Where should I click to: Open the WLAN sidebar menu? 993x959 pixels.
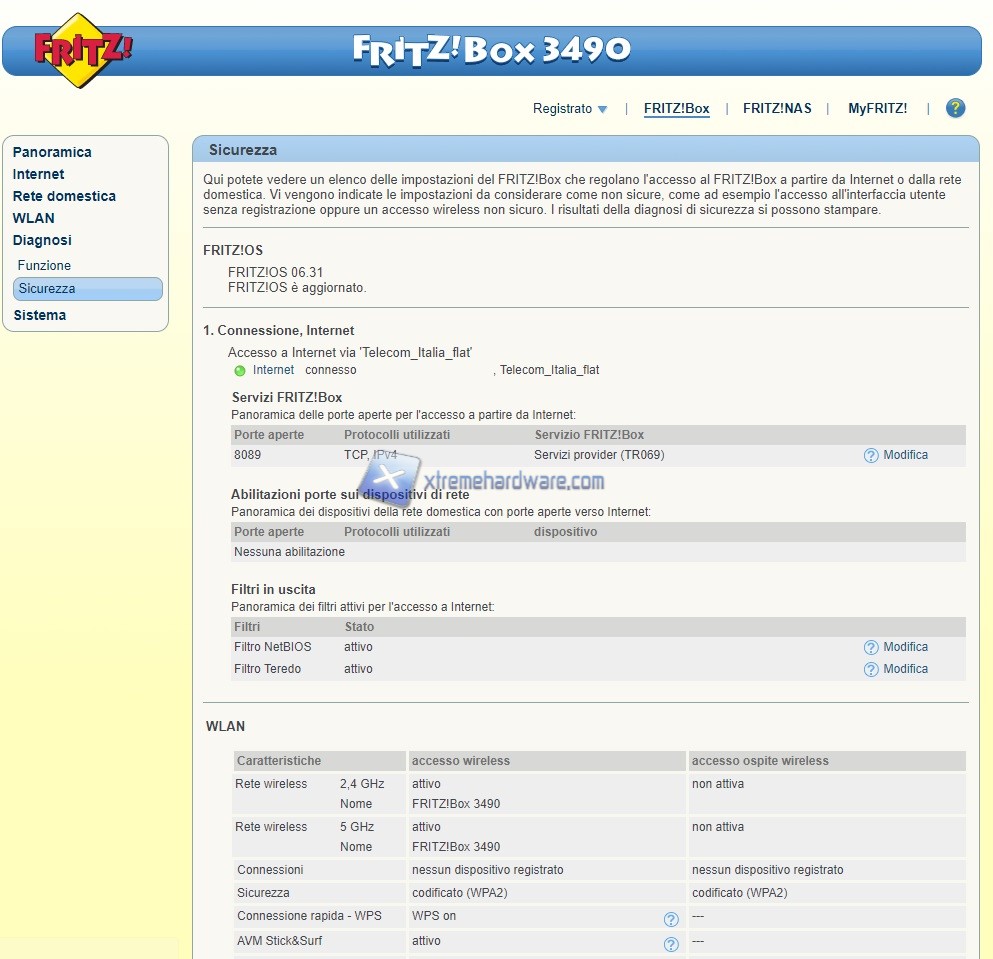(33, 218)
